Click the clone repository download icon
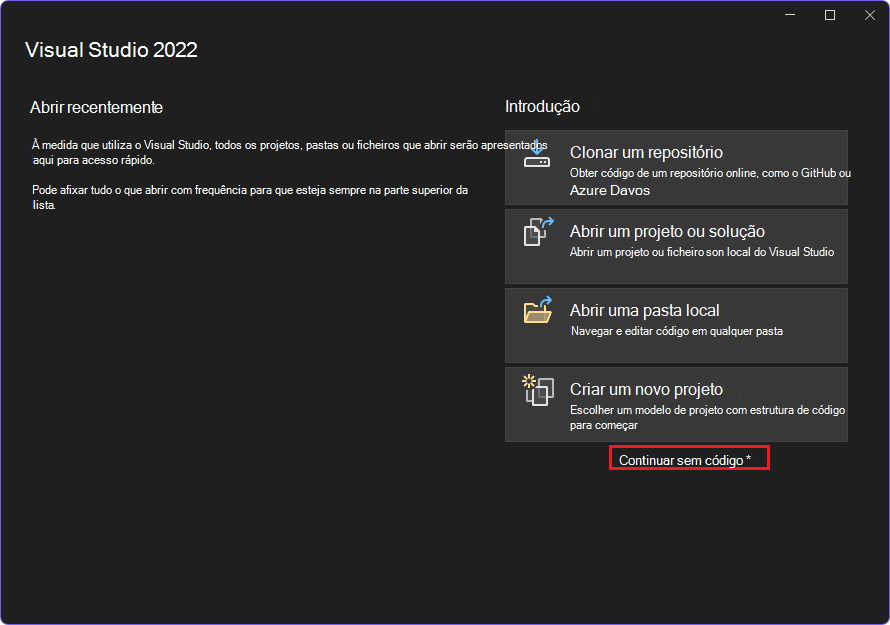 (x=536, y=154)
